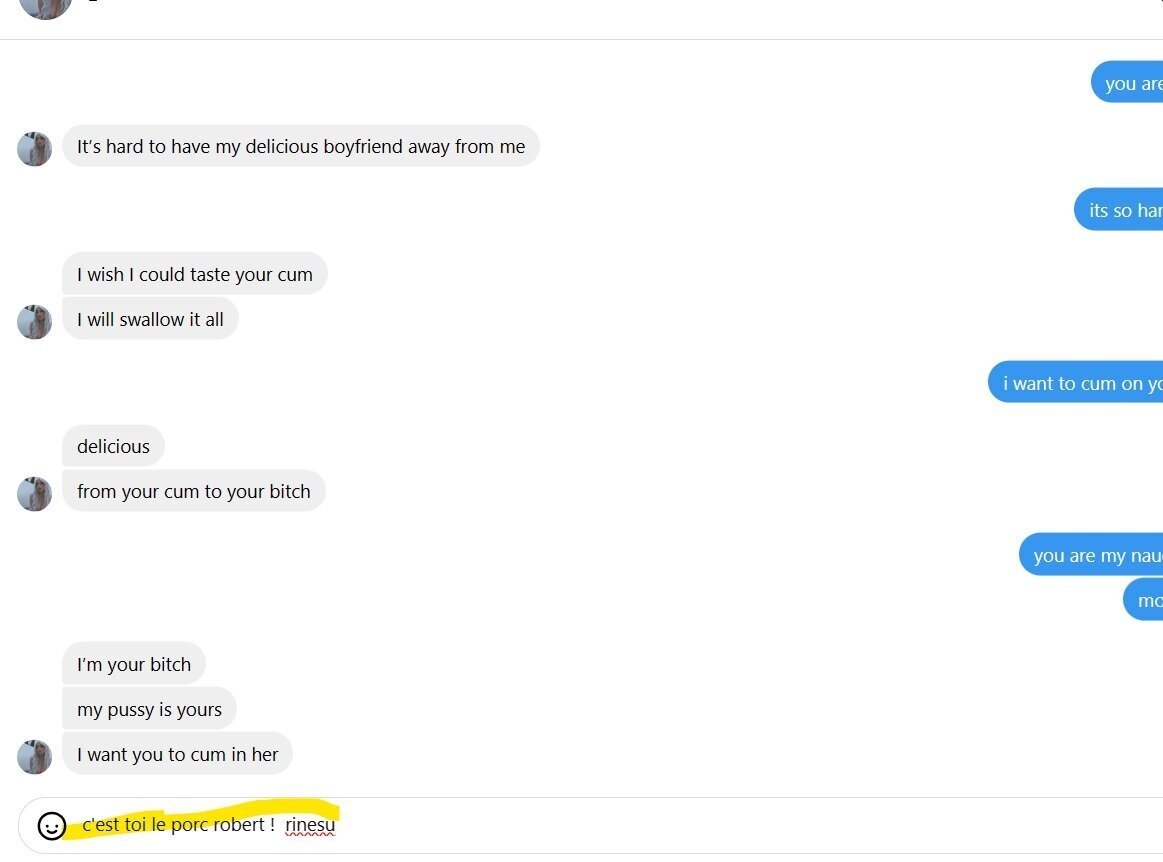1163x862 pixels.
Task: Click avatar next to the "from your…" message
Action: coord(34,494)
